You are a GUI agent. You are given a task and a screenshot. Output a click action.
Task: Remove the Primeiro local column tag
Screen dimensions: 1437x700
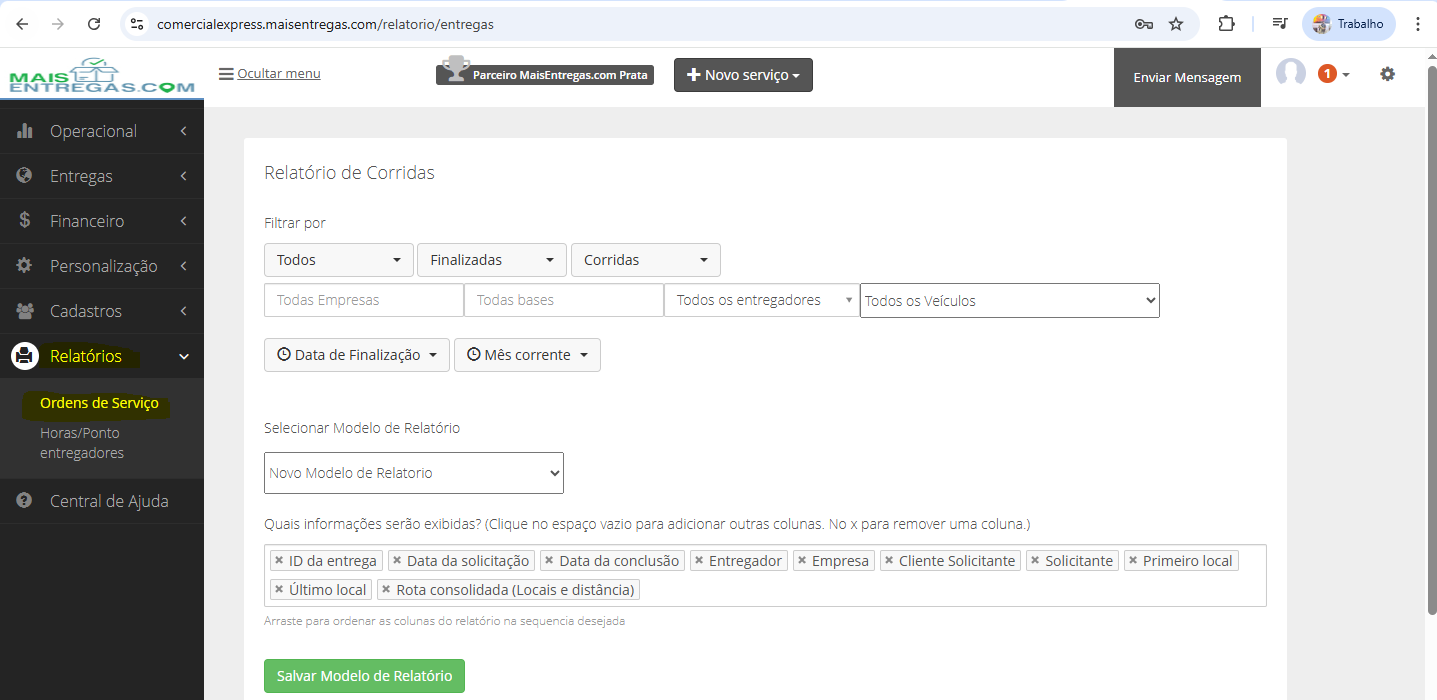click(x=1133, y=561)
